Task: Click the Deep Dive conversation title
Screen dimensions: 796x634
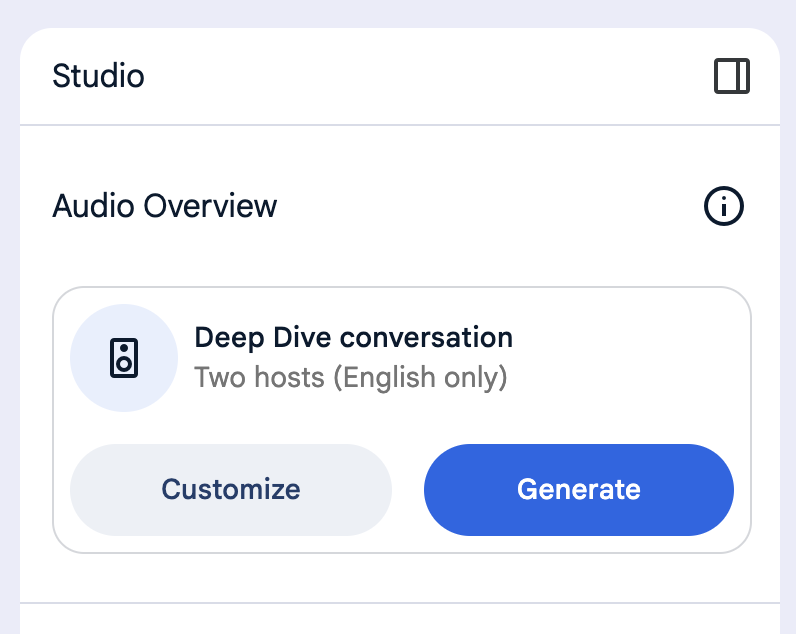Action: (353, 337)
